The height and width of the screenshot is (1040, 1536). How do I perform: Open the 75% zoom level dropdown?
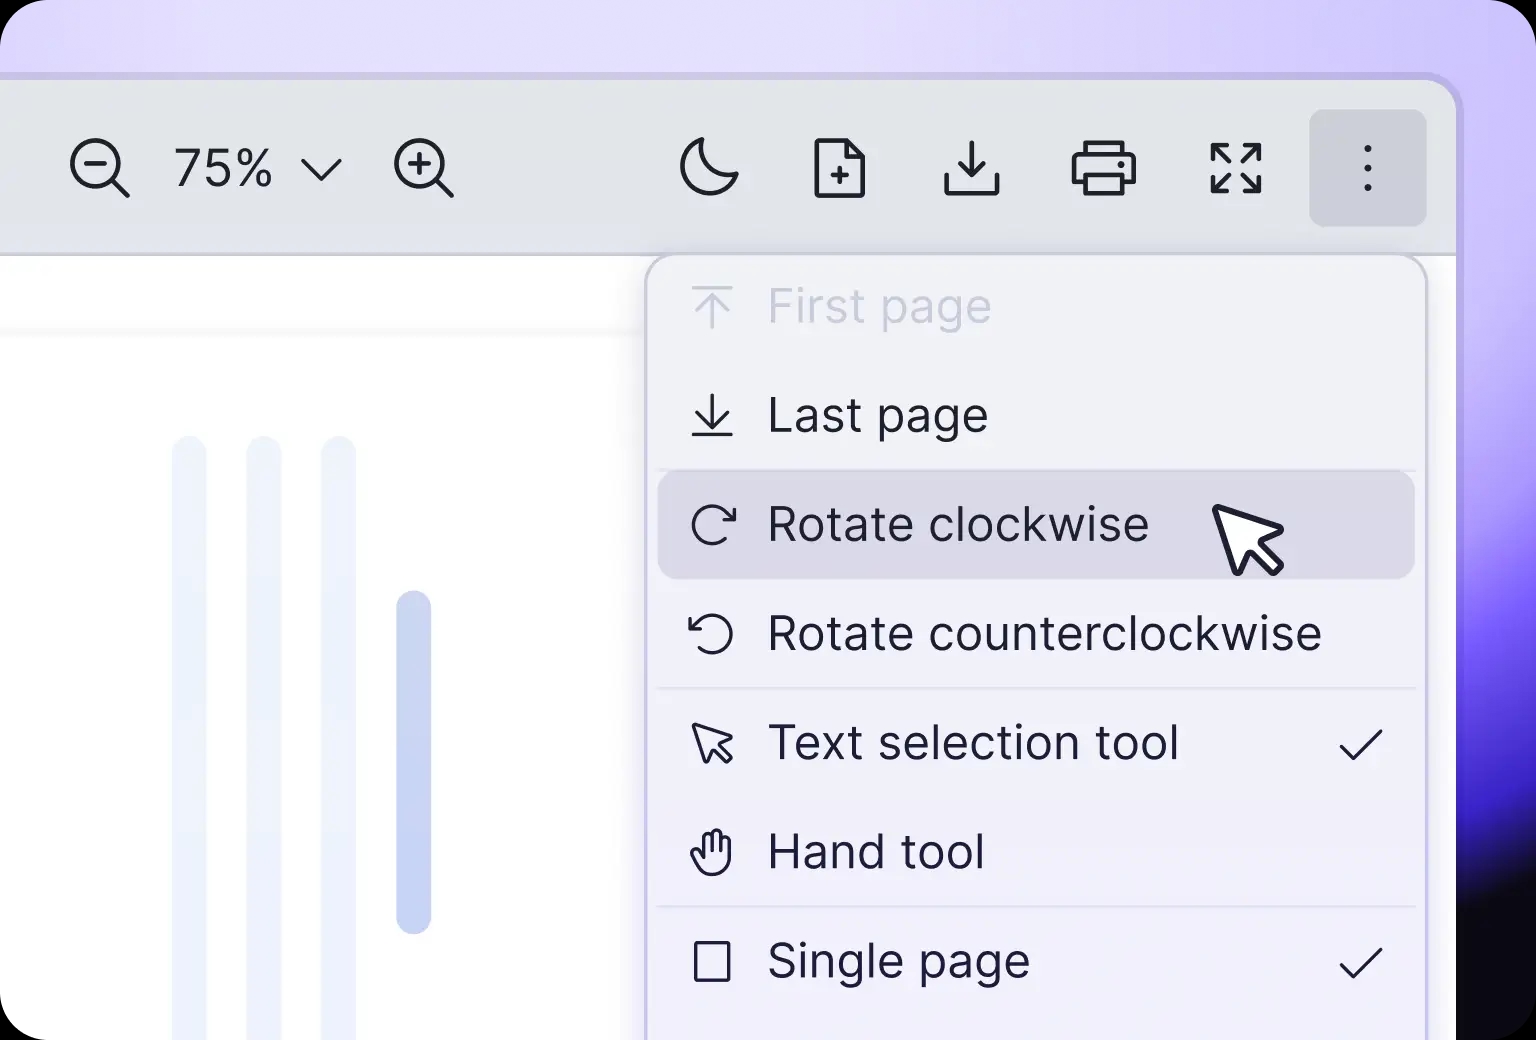tap(258, 168)
